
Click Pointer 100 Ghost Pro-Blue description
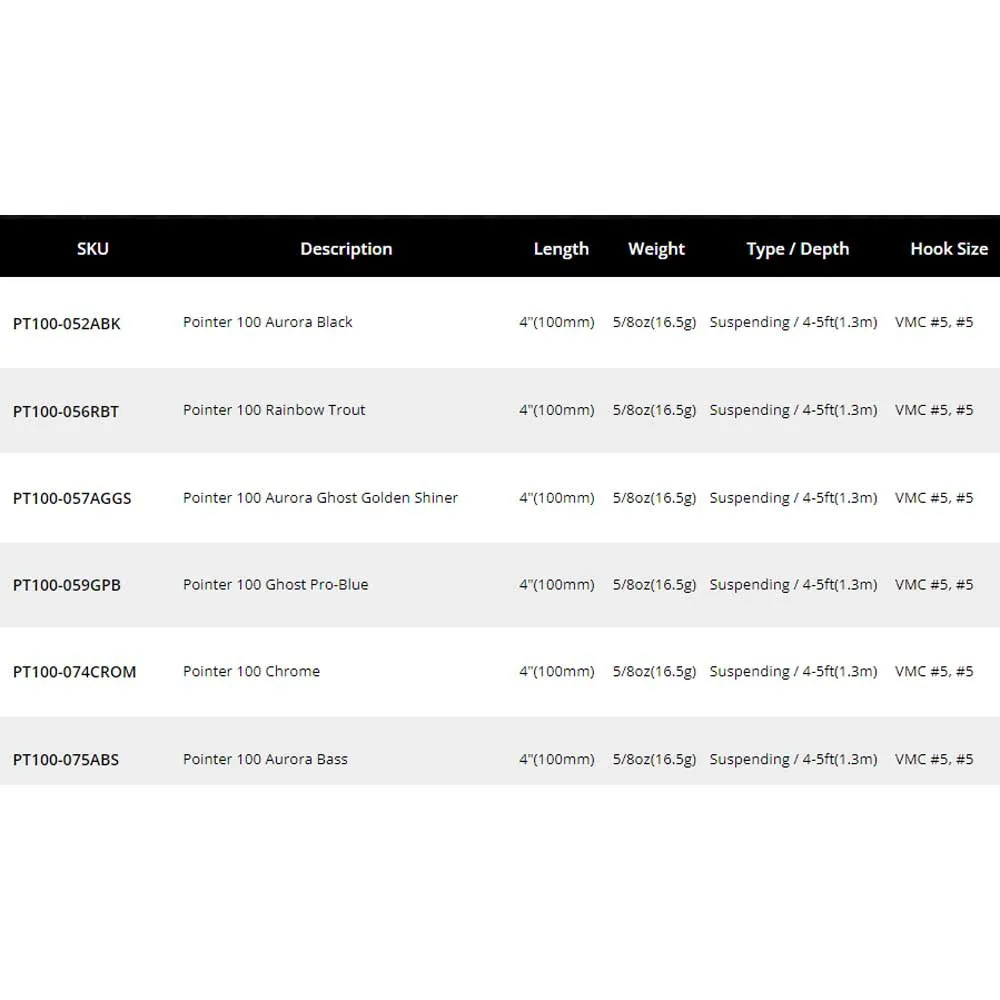pos(276,584)
